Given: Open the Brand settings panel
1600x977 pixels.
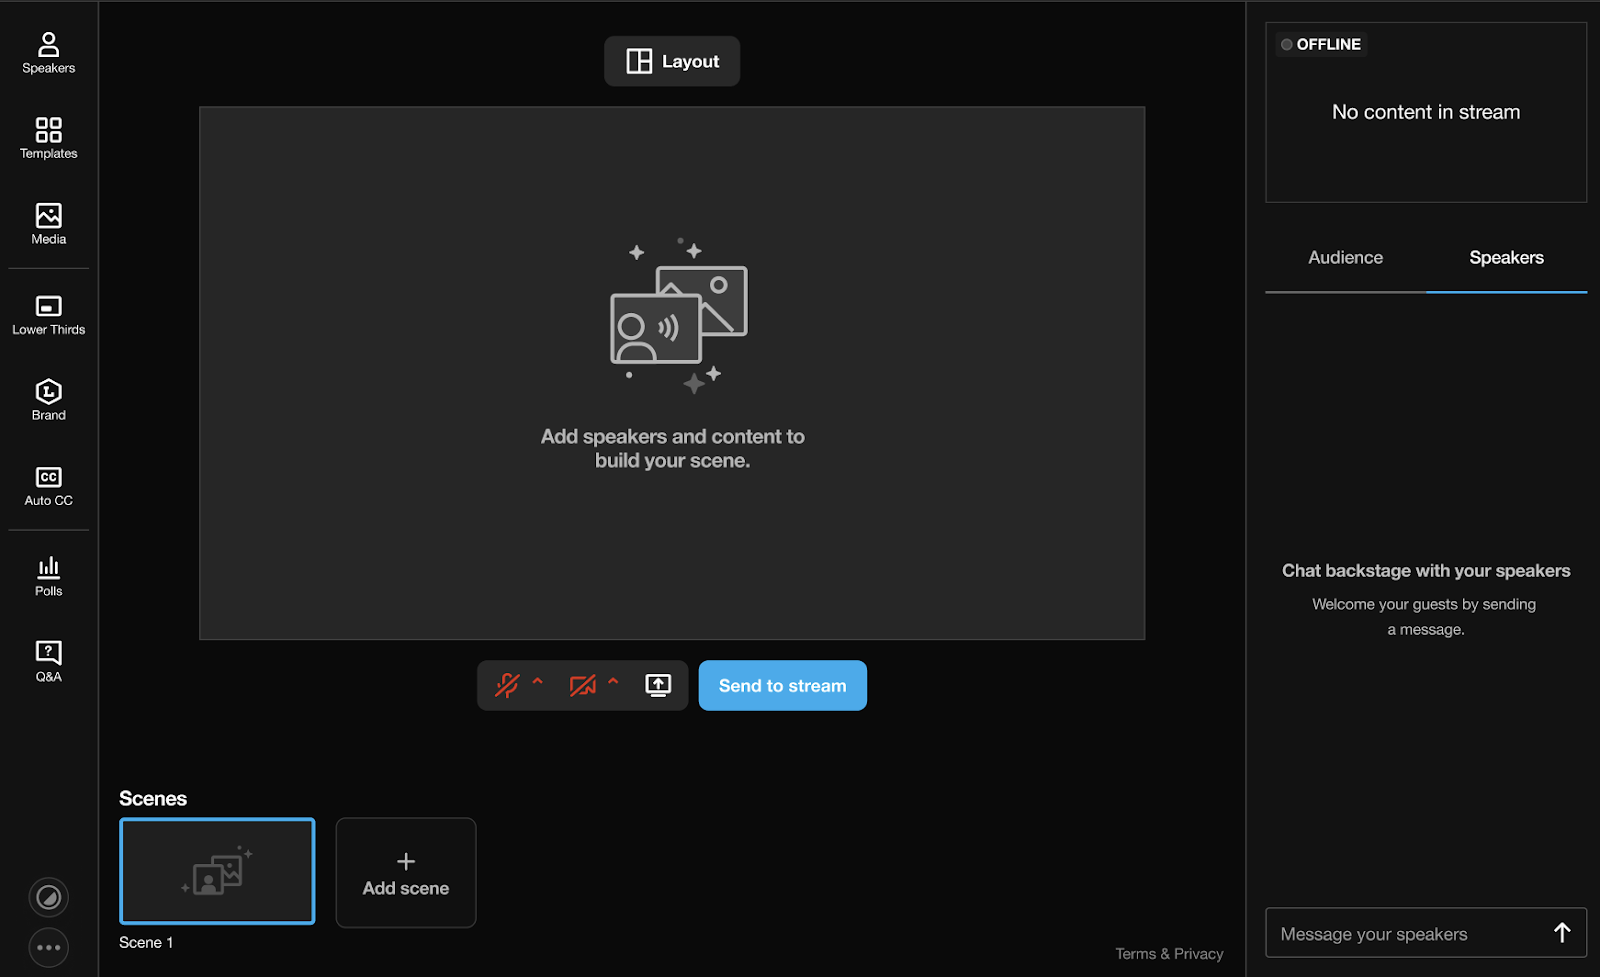Looking at the screenshot, I should tap(48, 400).
